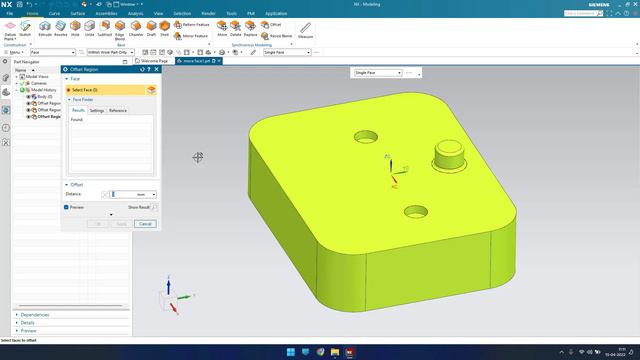Choose the Draft tool
Screen dimensions: 640x360
(x=151, y=29)
